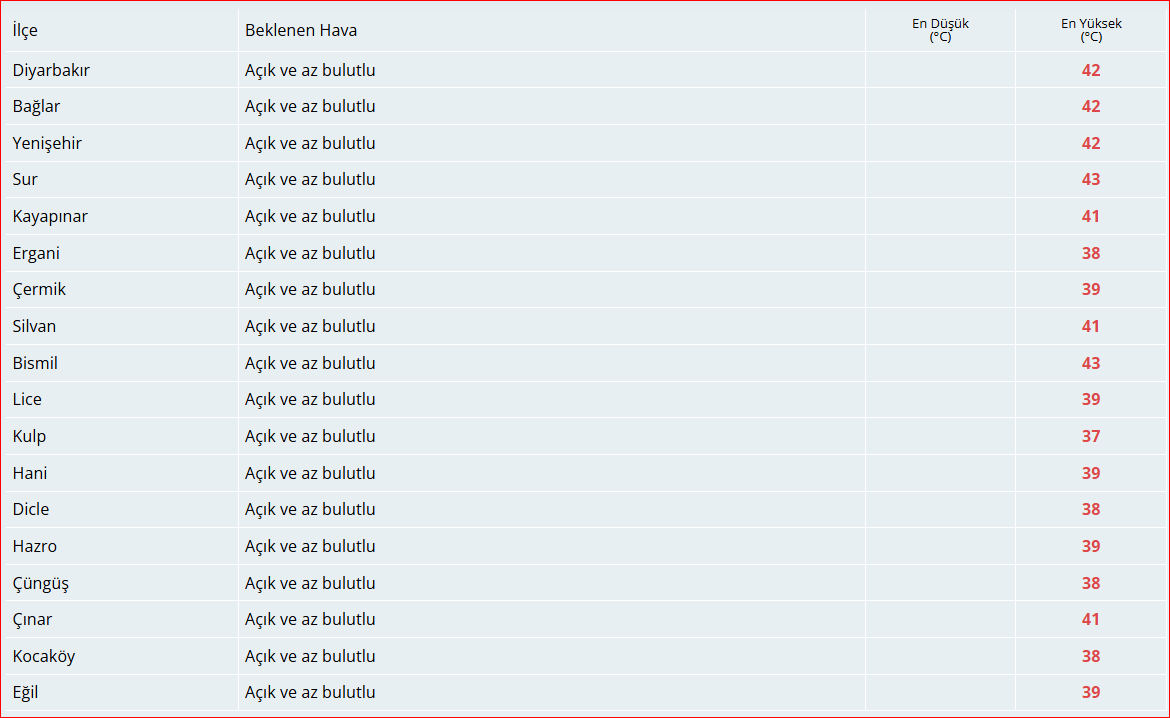Choose the Sur district entry

(25, 179)
